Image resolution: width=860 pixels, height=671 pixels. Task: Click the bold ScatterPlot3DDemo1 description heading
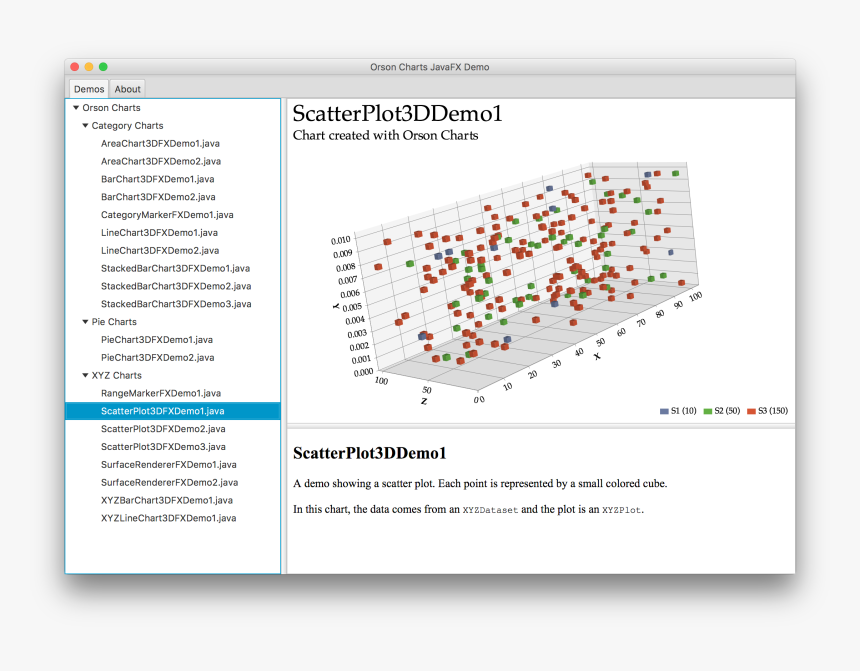click(x=370, y=453)
